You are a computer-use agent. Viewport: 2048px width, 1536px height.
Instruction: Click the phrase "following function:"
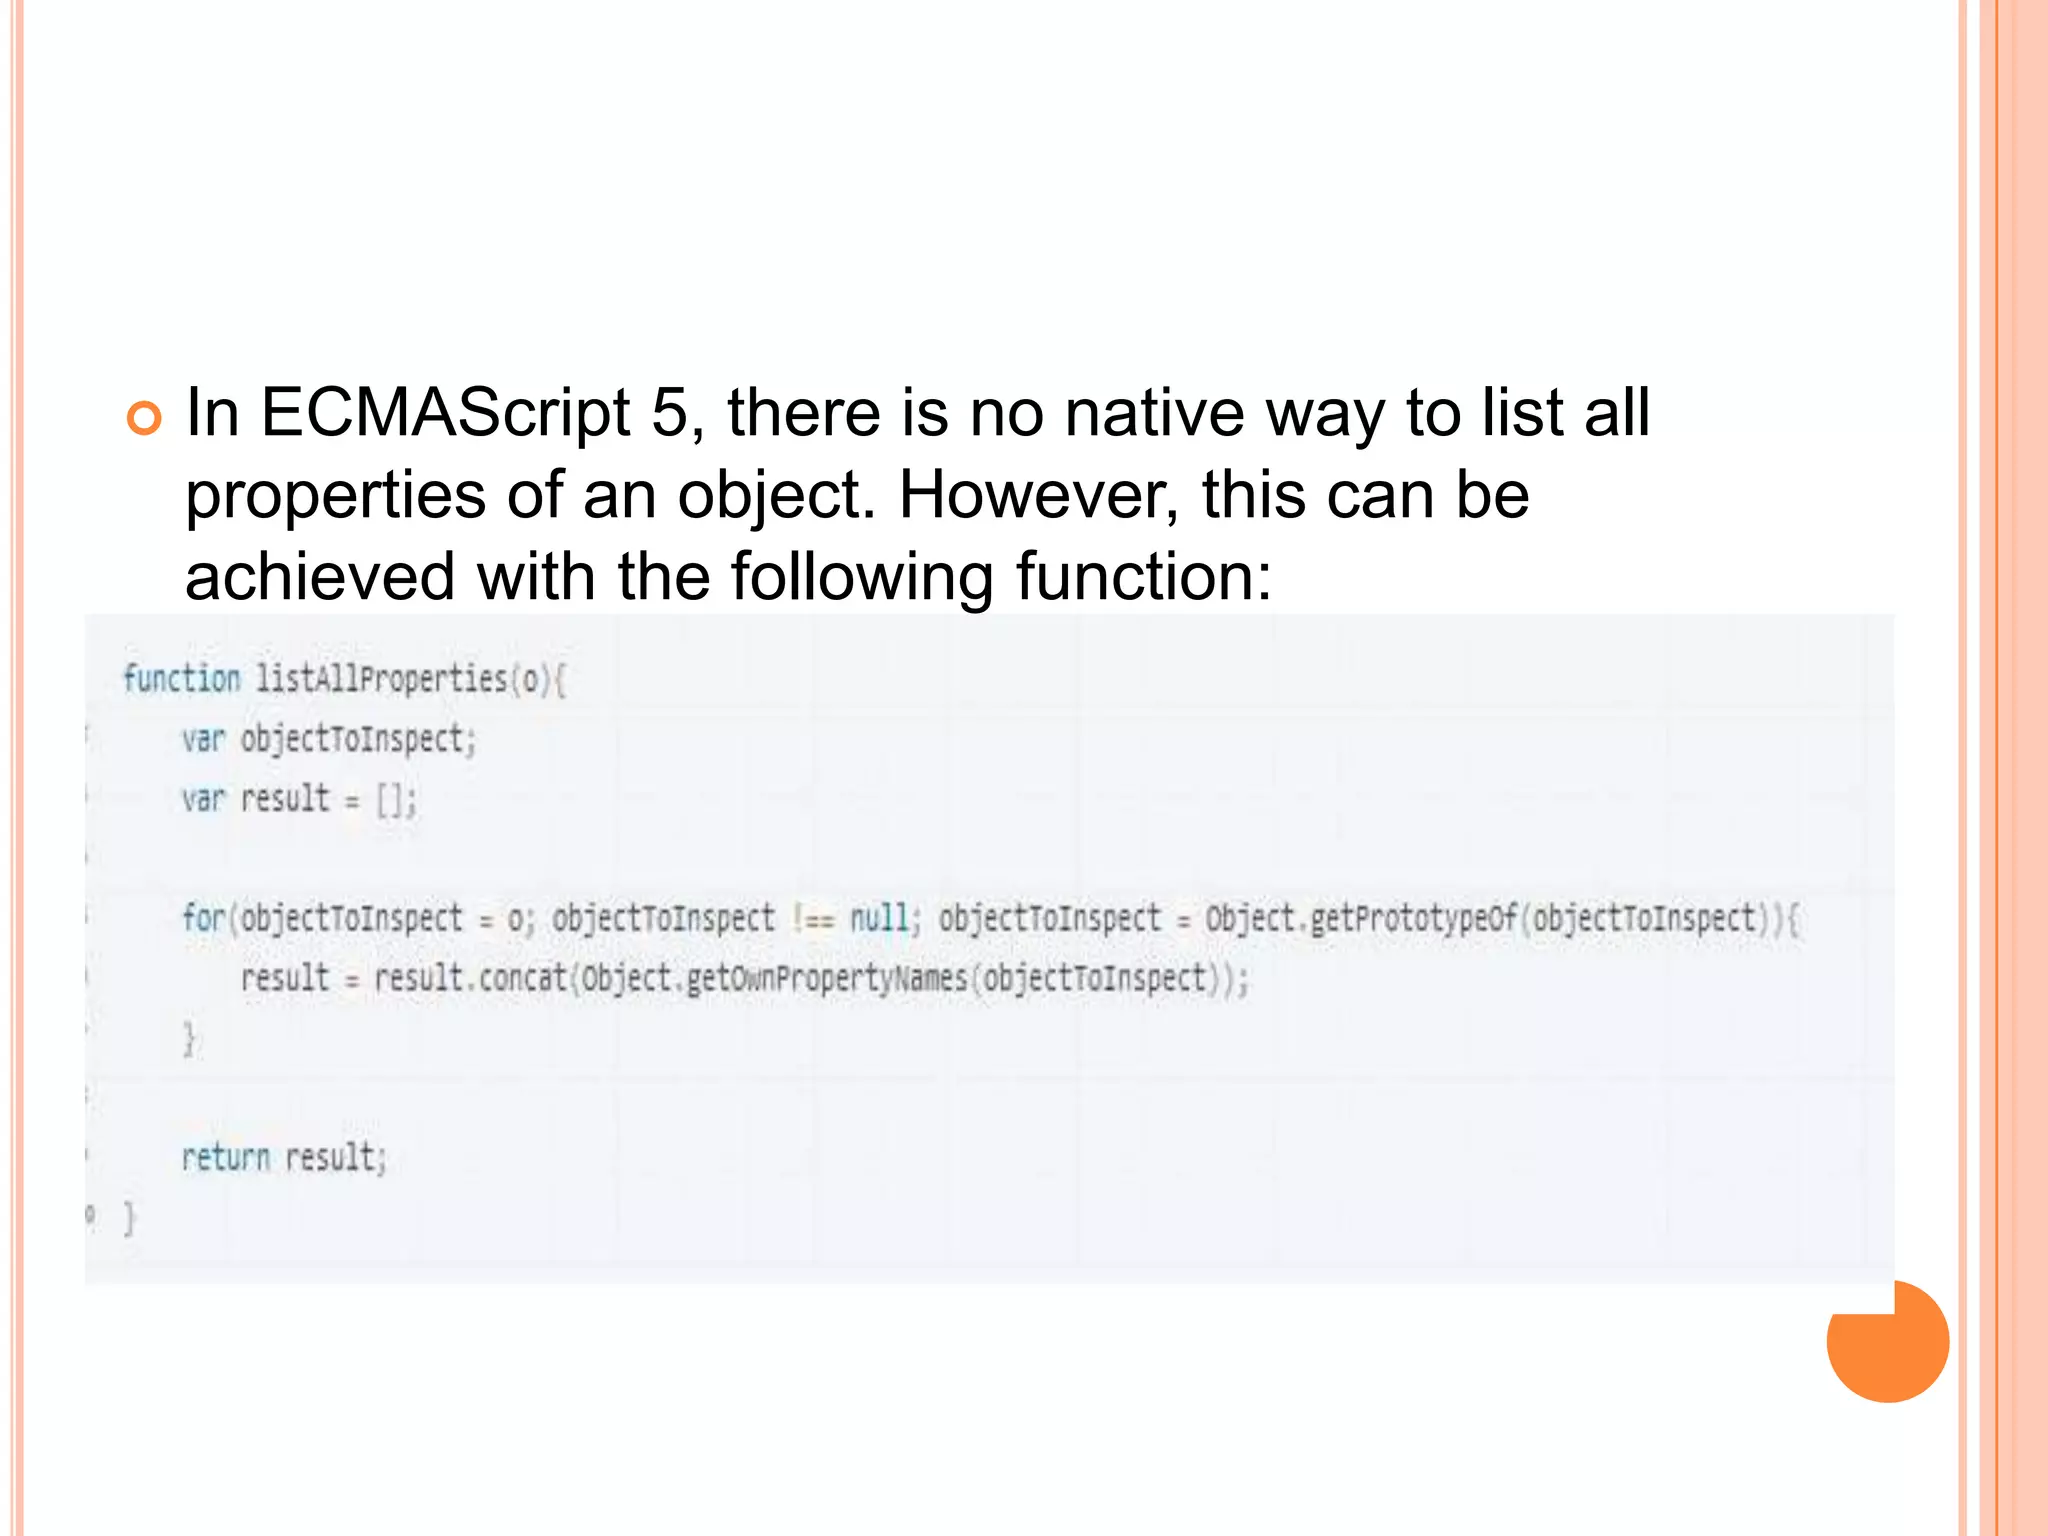tap(1001, 576)
